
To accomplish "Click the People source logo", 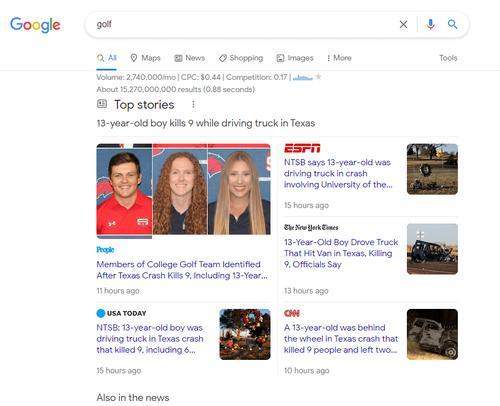I will [105, 250].
